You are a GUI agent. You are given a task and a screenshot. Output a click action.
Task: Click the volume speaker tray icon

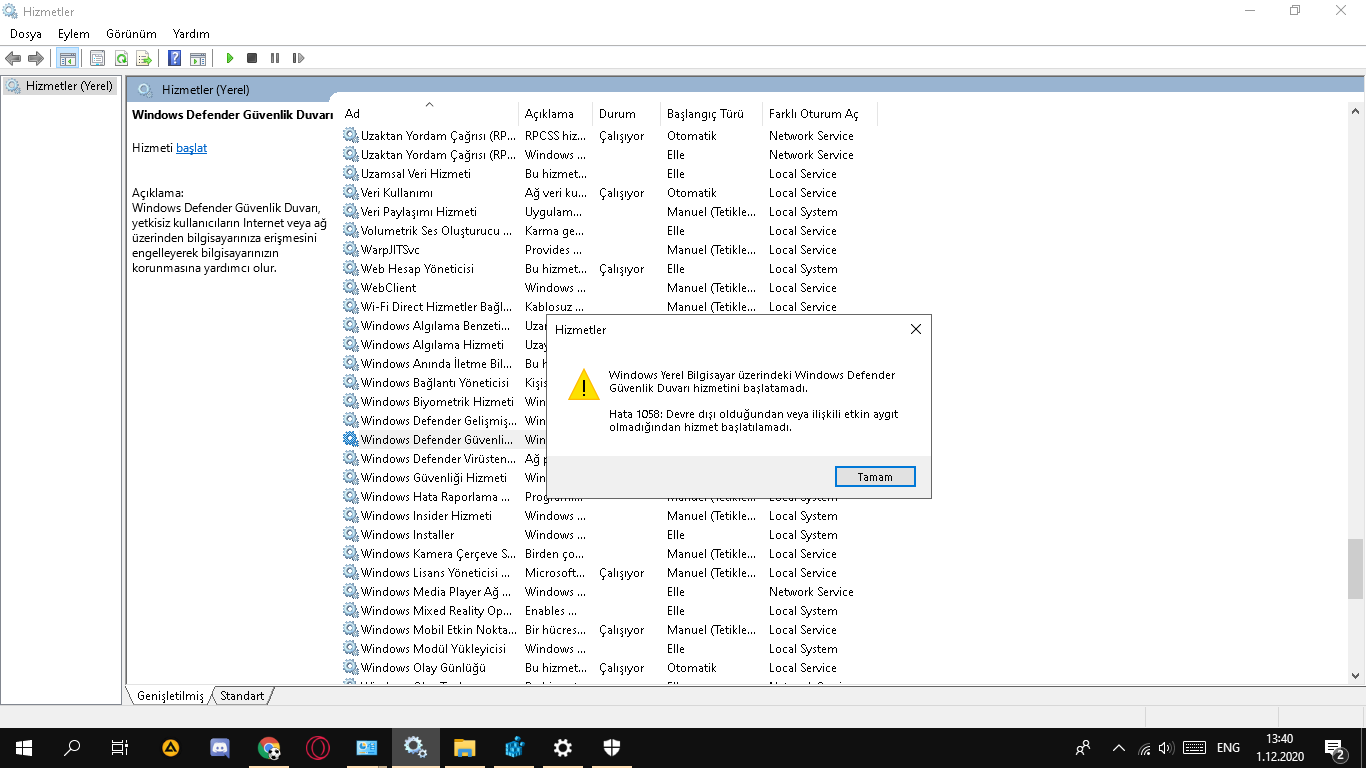pyautogui.click(x=1166, y=747)
